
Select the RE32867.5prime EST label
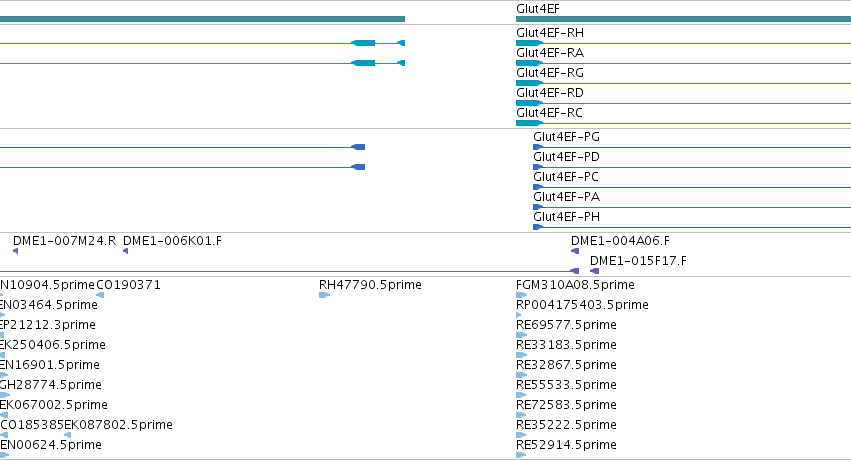(567, 365)
